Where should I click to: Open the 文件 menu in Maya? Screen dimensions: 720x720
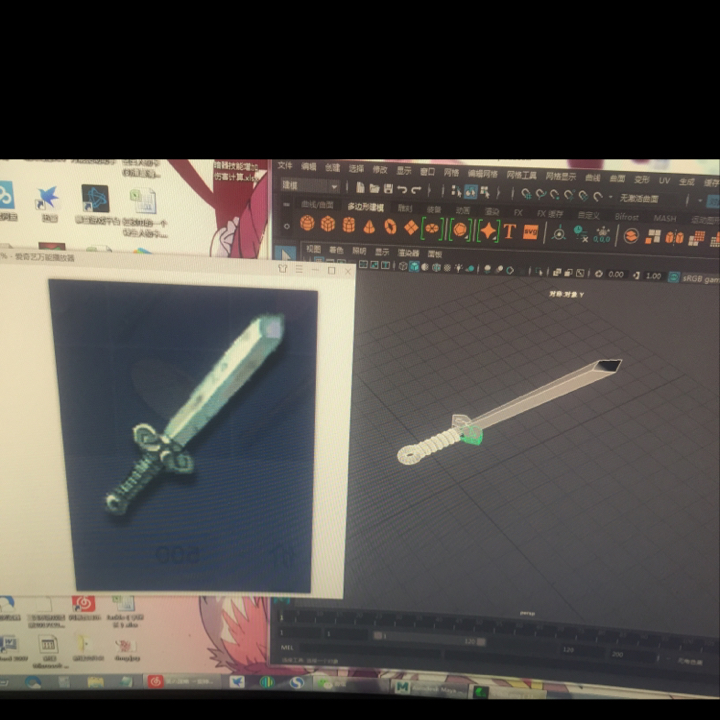(x=285, y=165)
